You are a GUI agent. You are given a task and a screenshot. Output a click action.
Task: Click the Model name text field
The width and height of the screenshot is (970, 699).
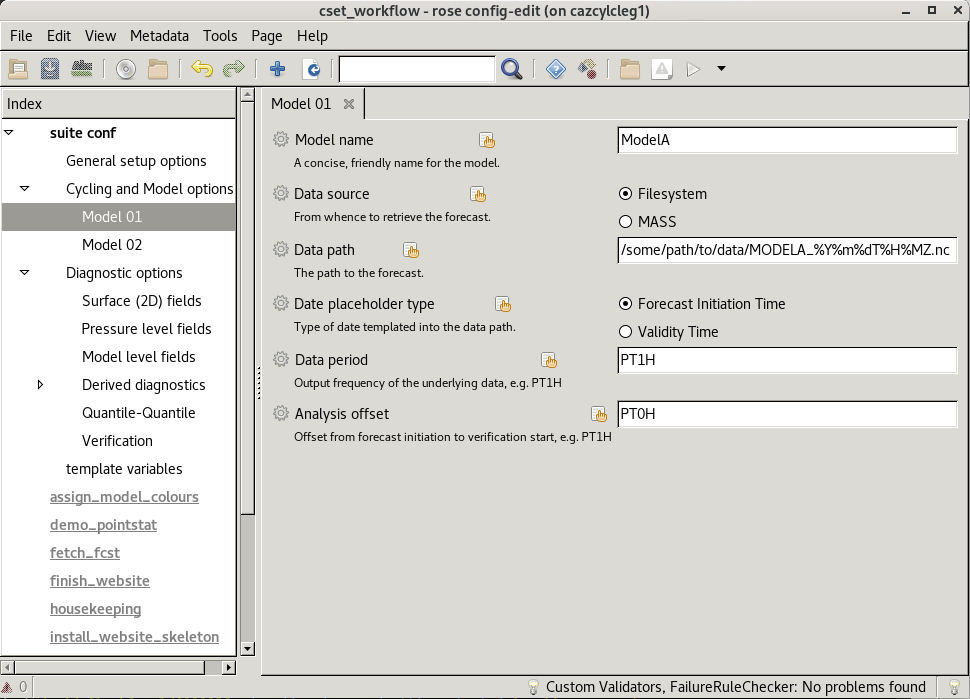pos(788,140)
